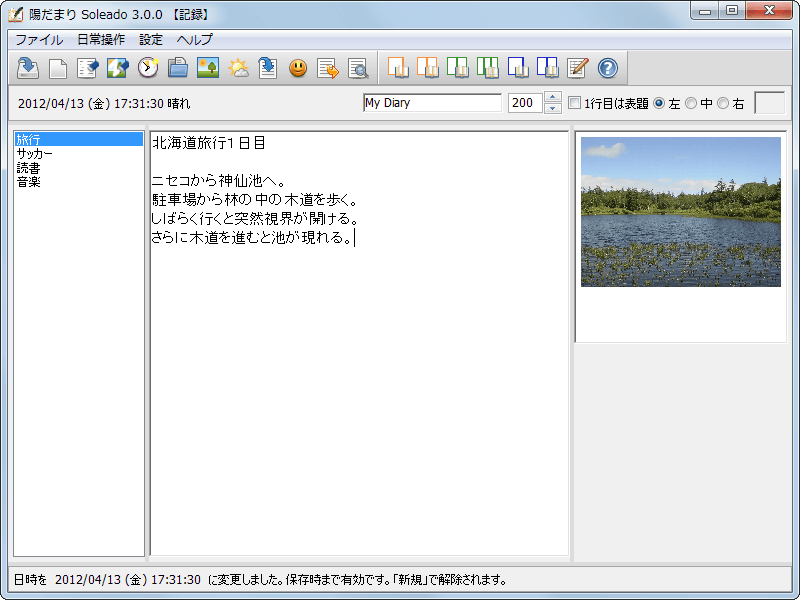Click the lake photo thumbnail

pos(681,212)
